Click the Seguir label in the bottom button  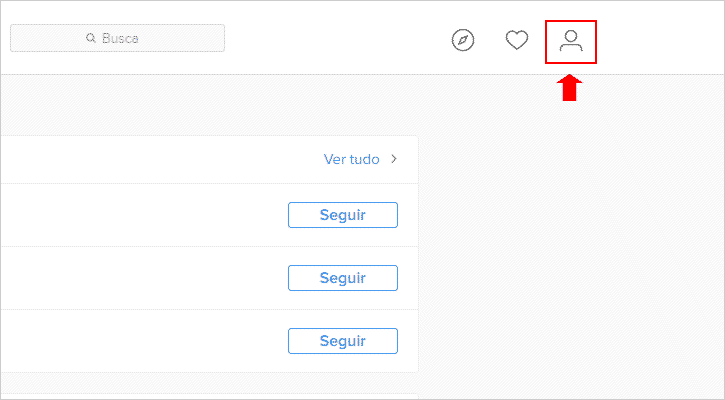tap(343, 341)
